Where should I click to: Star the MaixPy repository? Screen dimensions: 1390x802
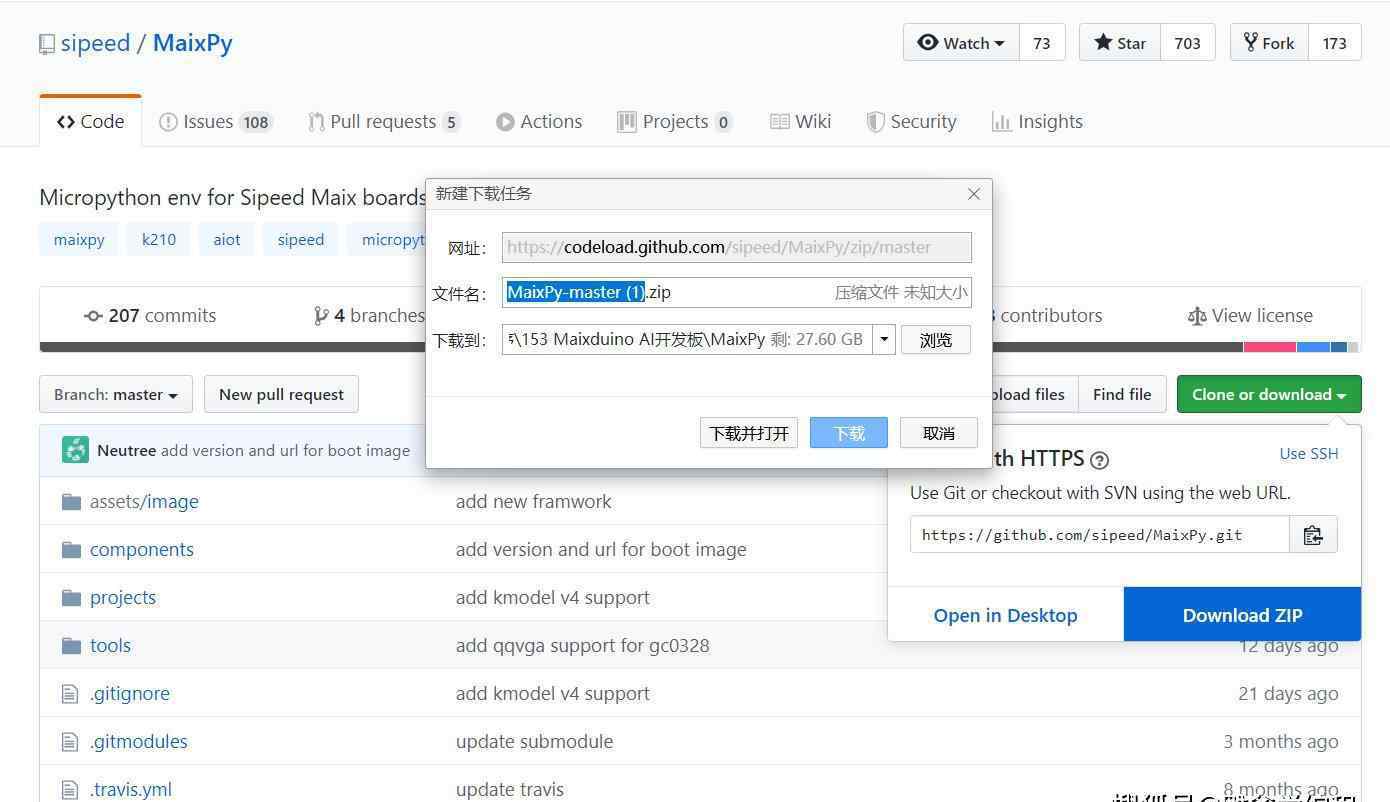tap(1120, 43)
